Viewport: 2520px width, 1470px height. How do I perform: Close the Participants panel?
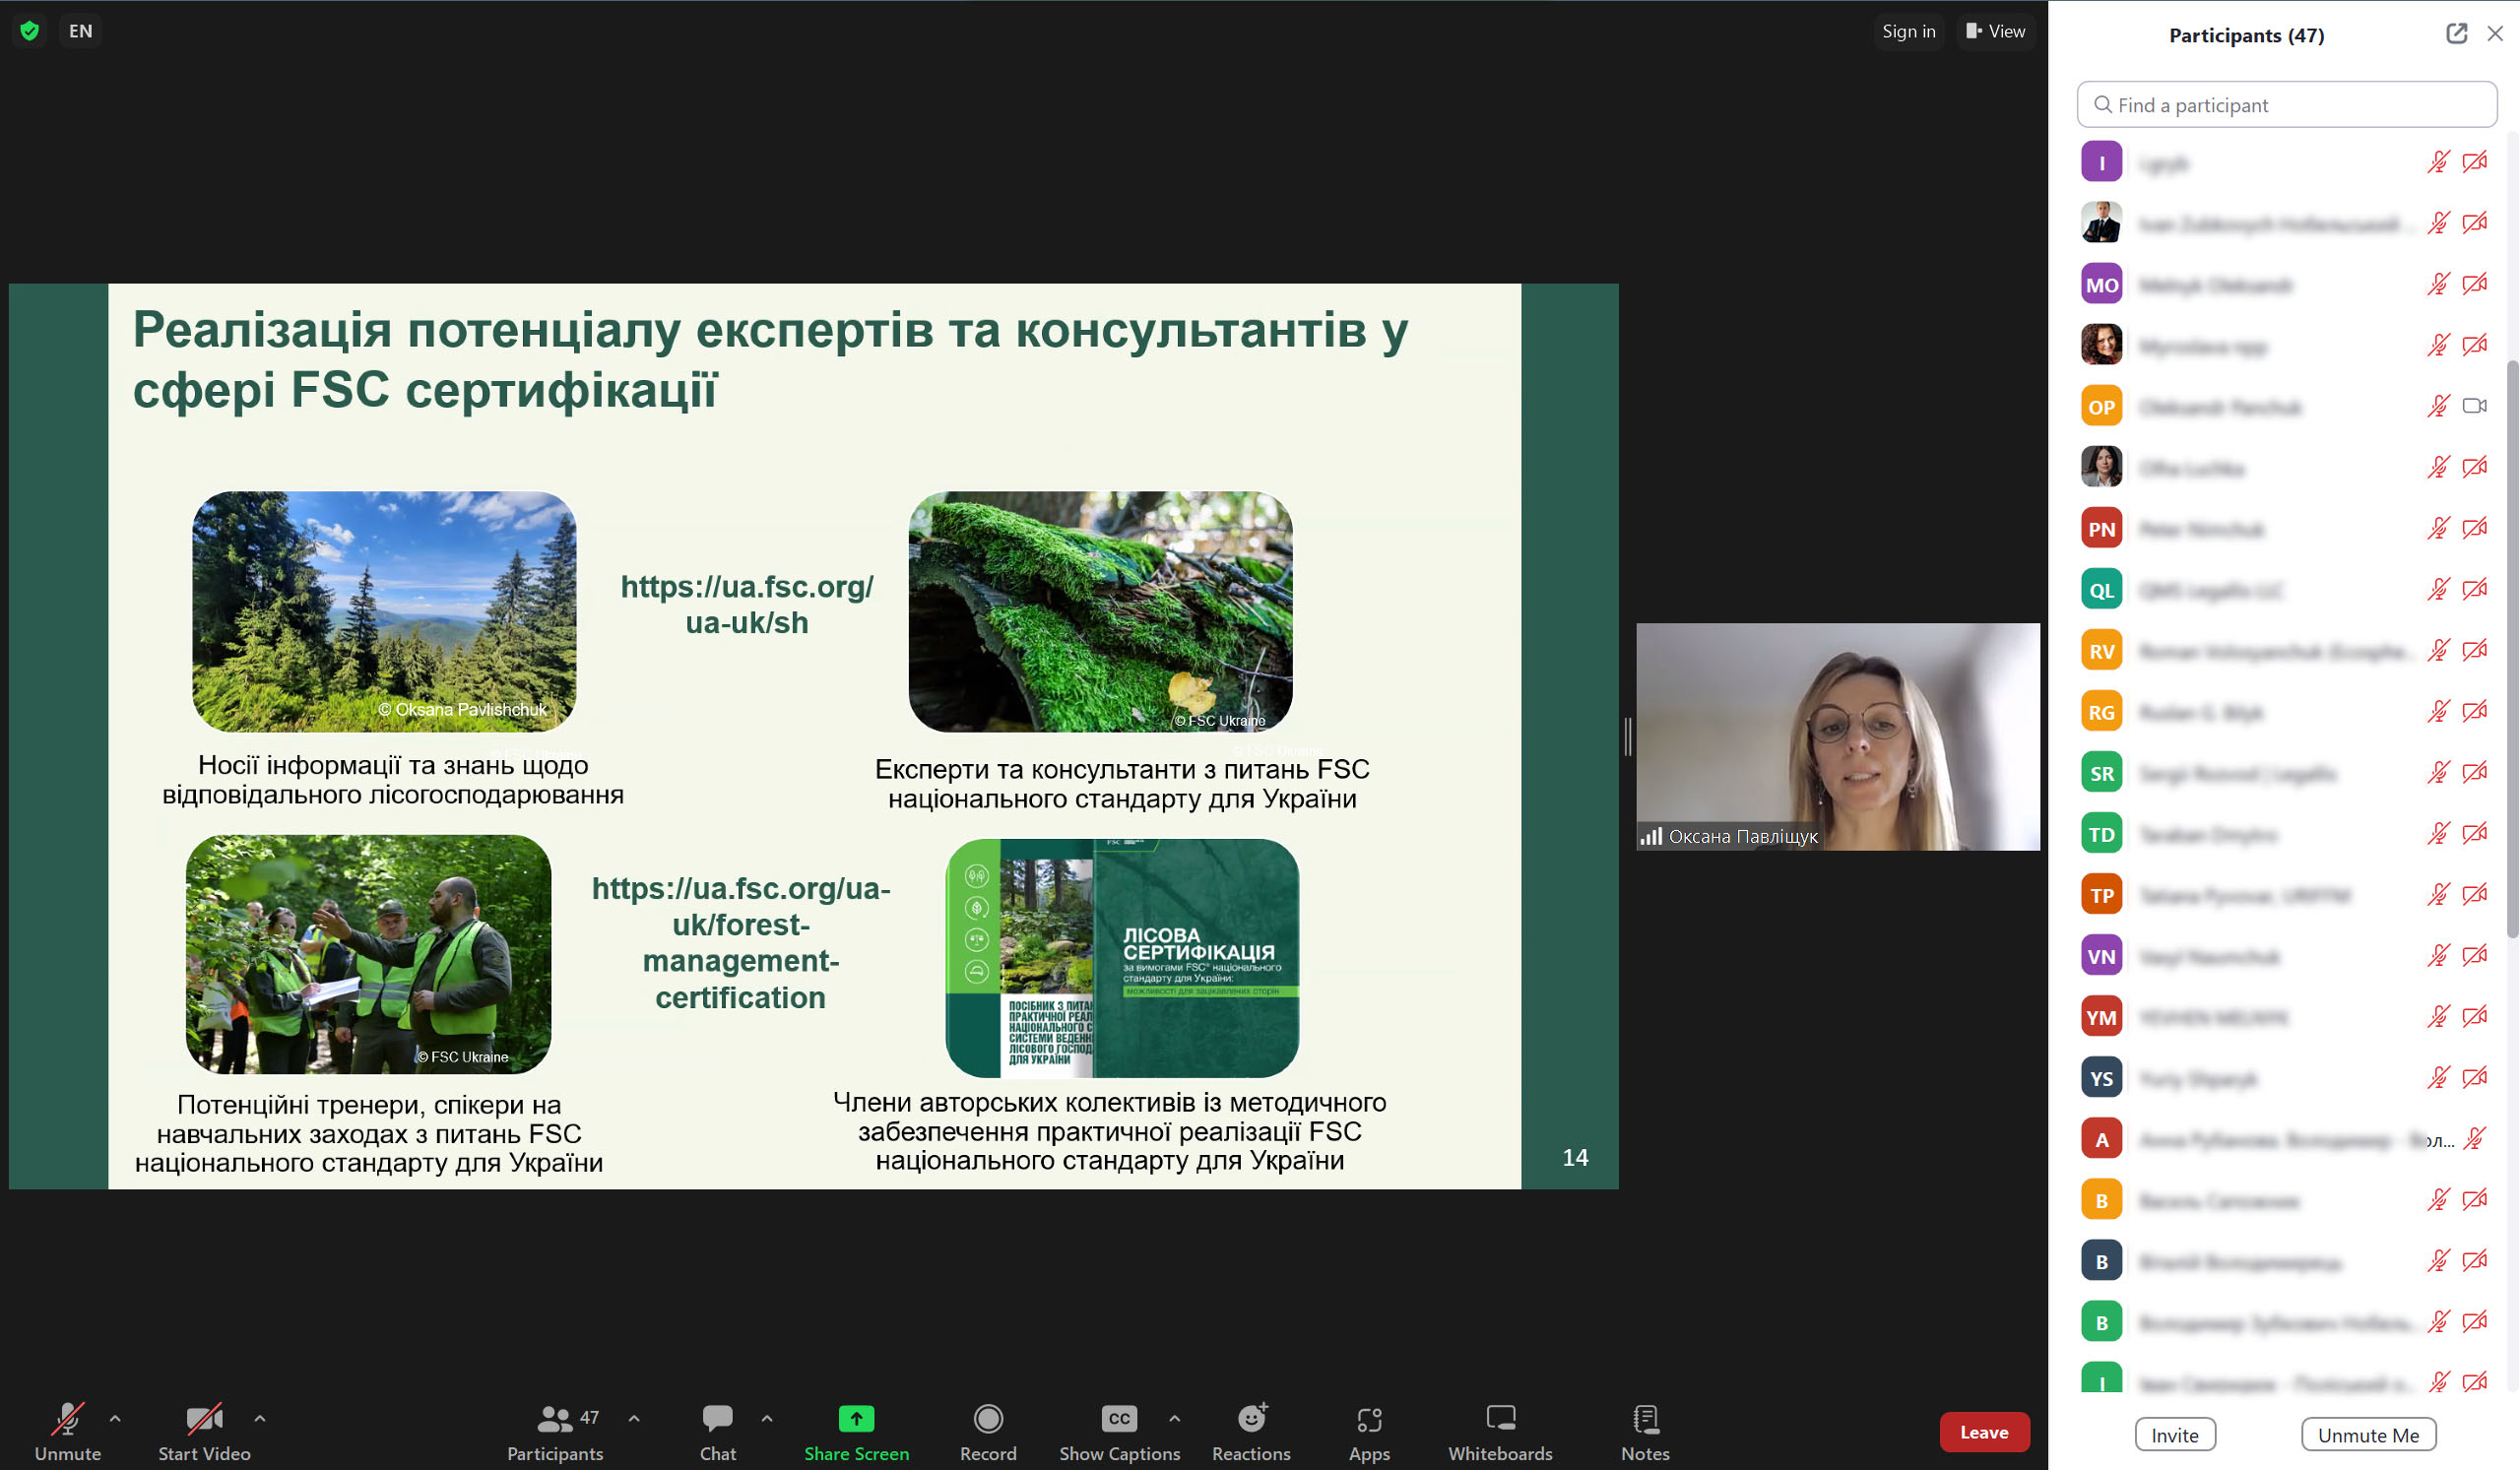coord(2495,33)
